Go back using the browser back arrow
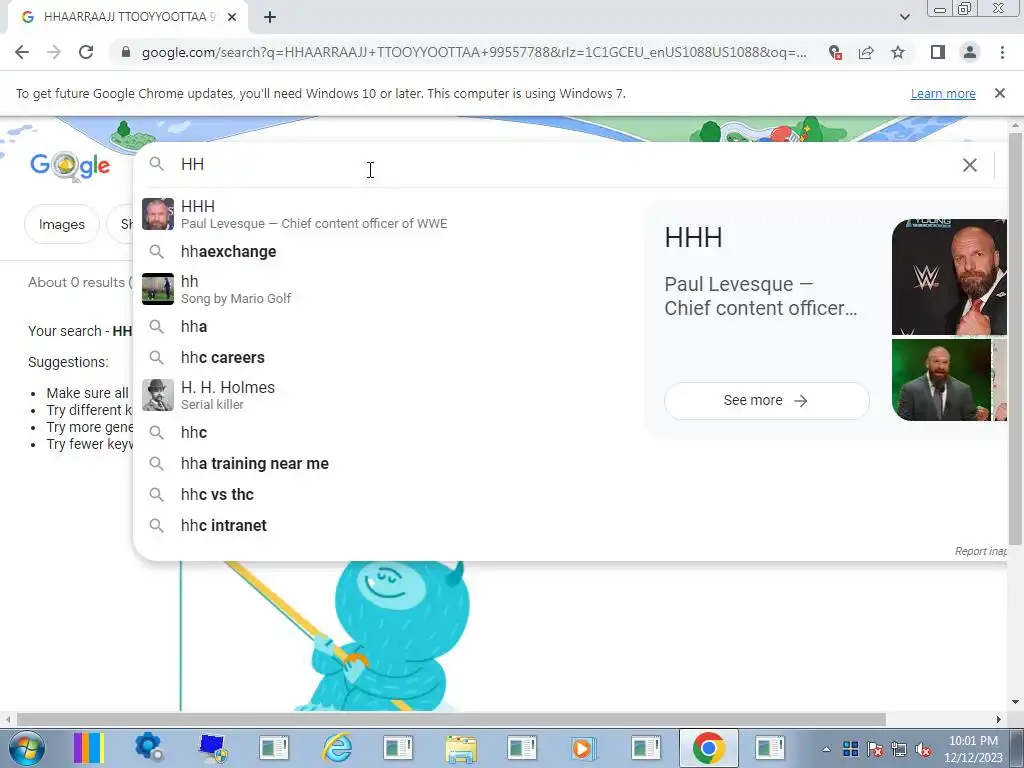The image size is (1024, 768). click(x=22, y=52)
